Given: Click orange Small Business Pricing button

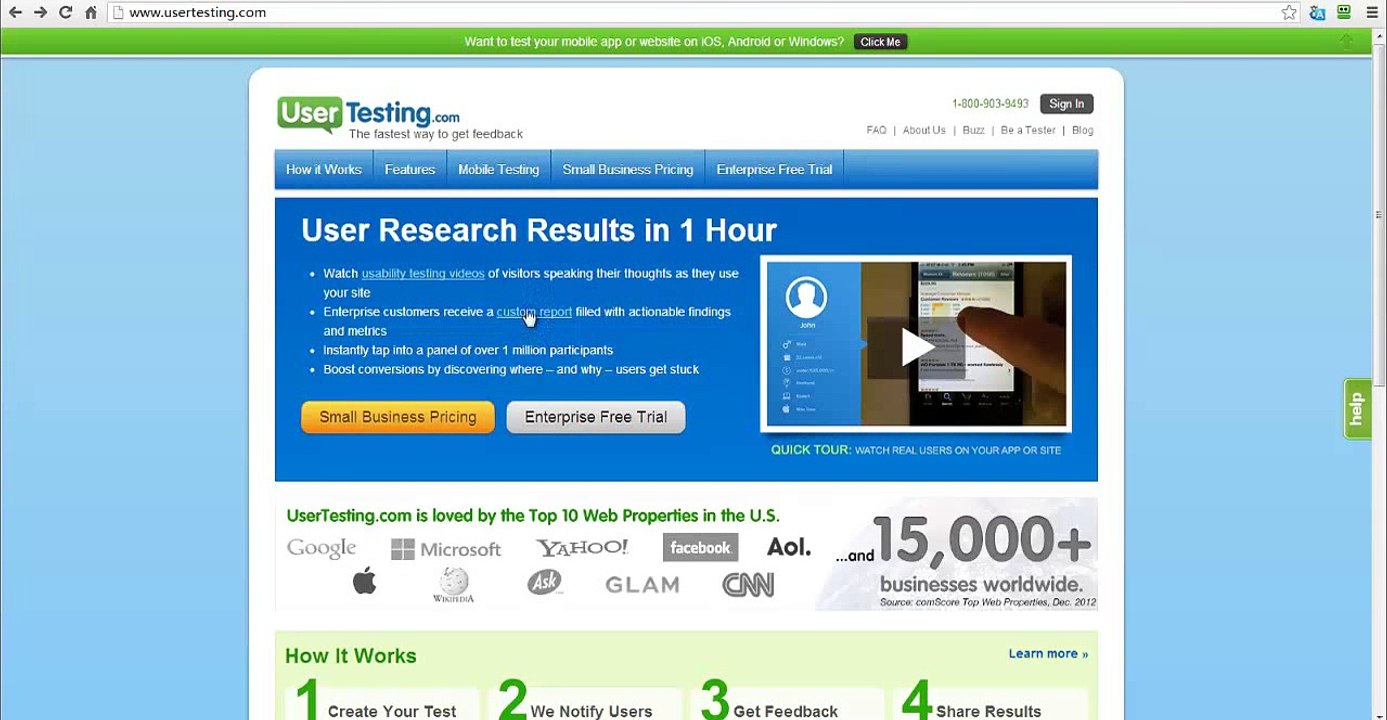Looking at the screenshot, I should [398, 417].
